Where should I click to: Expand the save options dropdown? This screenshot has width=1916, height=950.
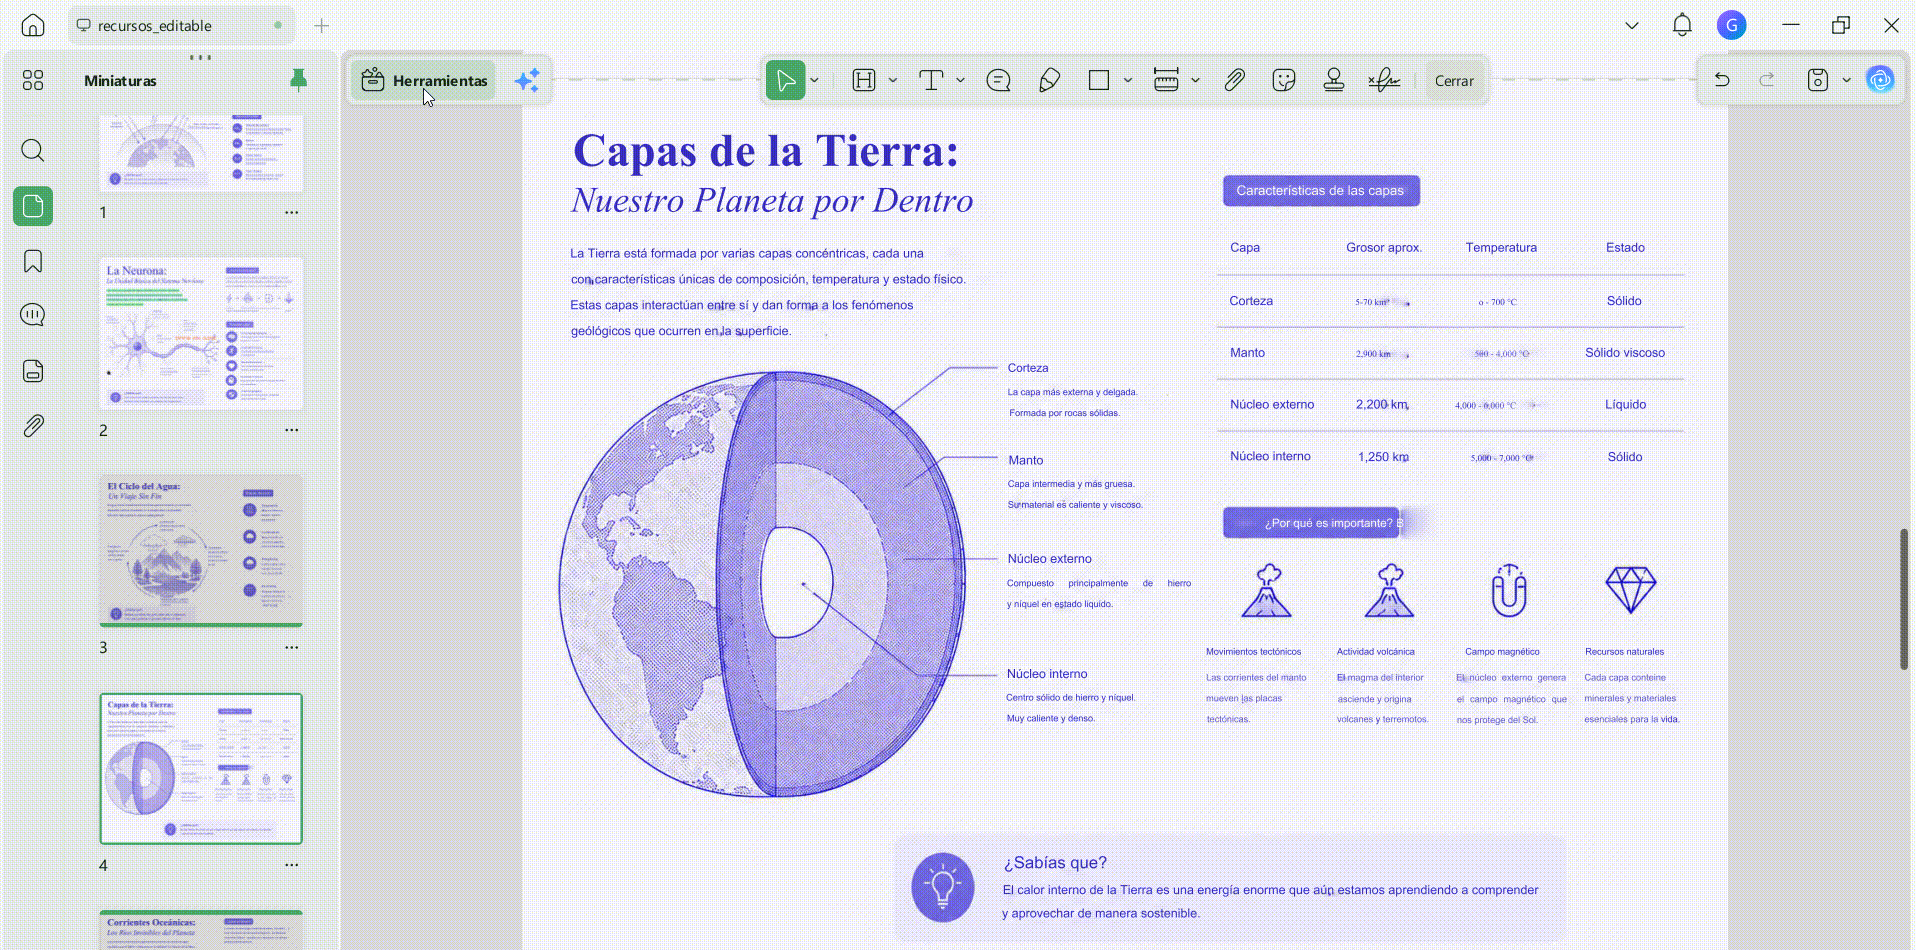[x=1846, y=80]
